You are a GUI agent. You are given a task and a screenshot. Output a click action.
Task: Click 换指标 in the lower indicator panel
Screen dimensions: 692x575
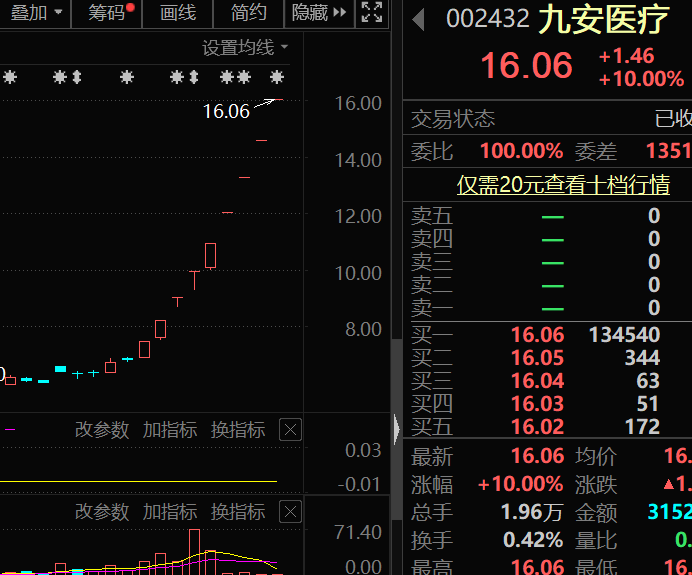(x=238, y=512)
